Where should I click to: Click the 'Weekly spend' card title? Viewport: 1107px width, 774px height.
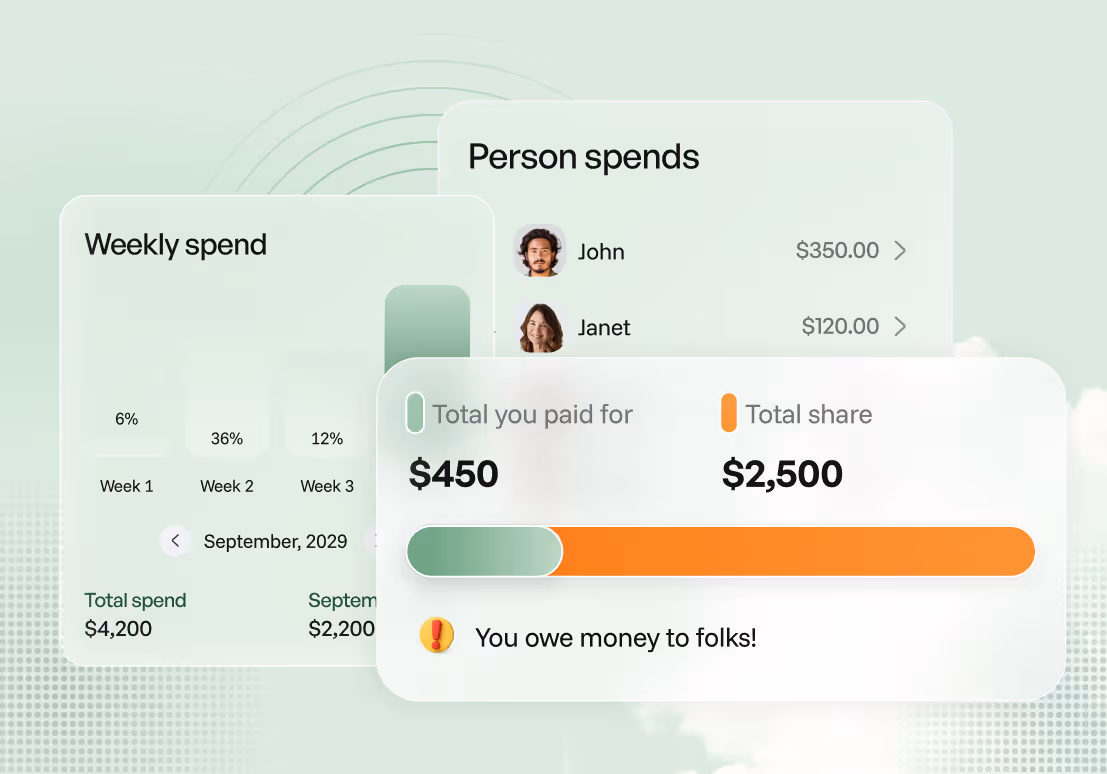176,245
